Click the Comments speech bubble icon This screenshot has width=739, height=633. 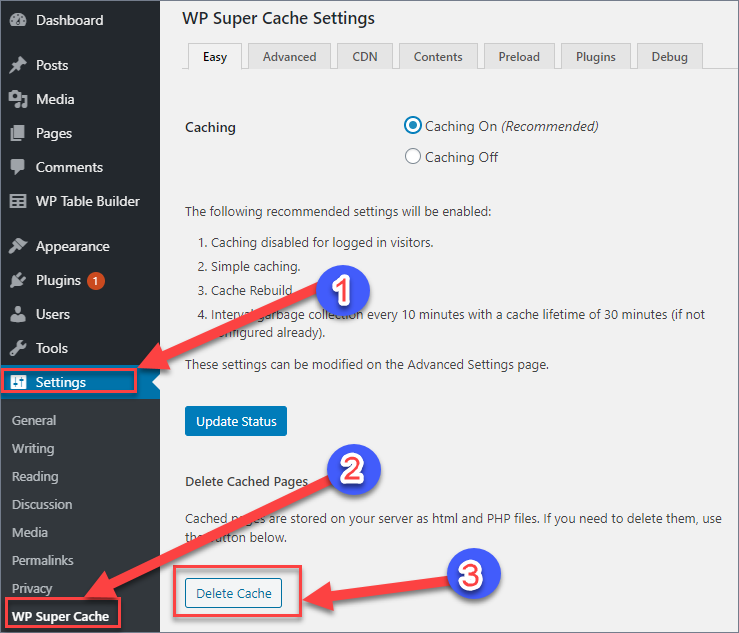pos(18,167)
